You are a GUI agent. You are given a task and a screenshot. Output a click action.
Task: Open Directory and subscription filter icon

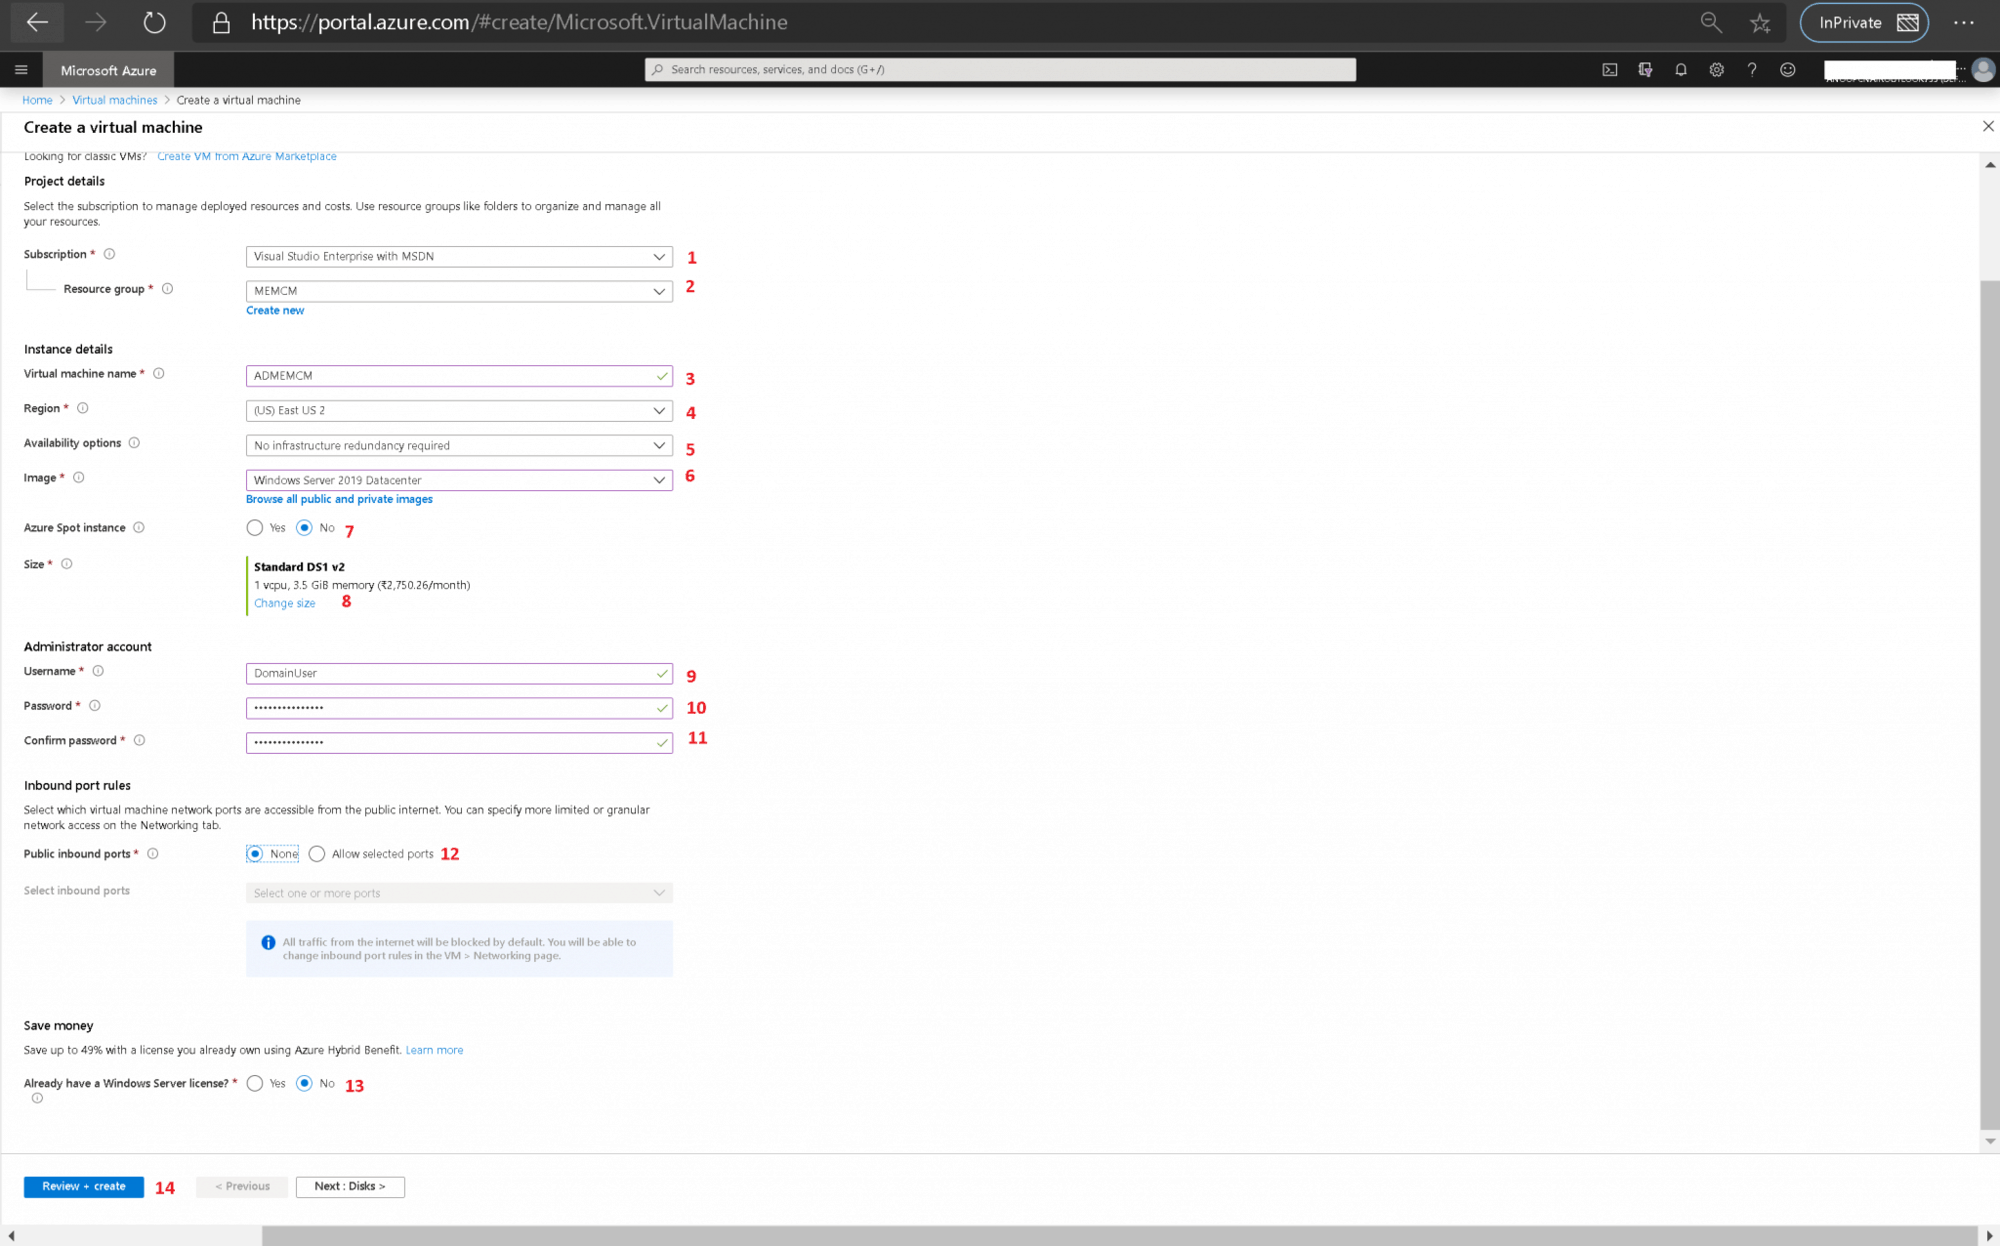pos(1645,70)
